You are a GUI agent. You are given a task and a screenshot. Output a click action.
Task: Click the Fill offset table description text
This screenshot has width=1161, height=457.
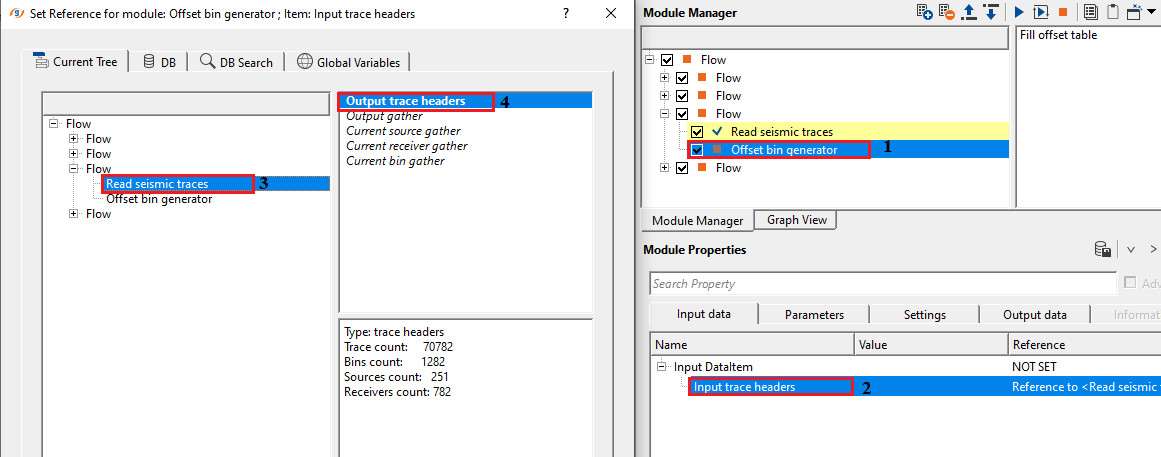(x=1058, y=35)
